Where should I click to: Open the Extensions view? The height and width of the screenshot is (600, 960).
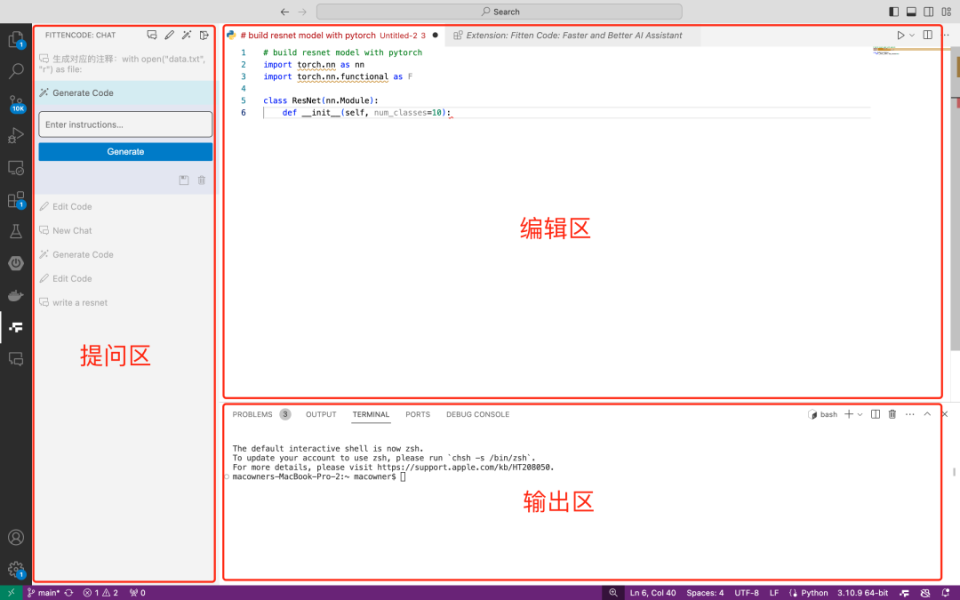click(x=16, y=200)
